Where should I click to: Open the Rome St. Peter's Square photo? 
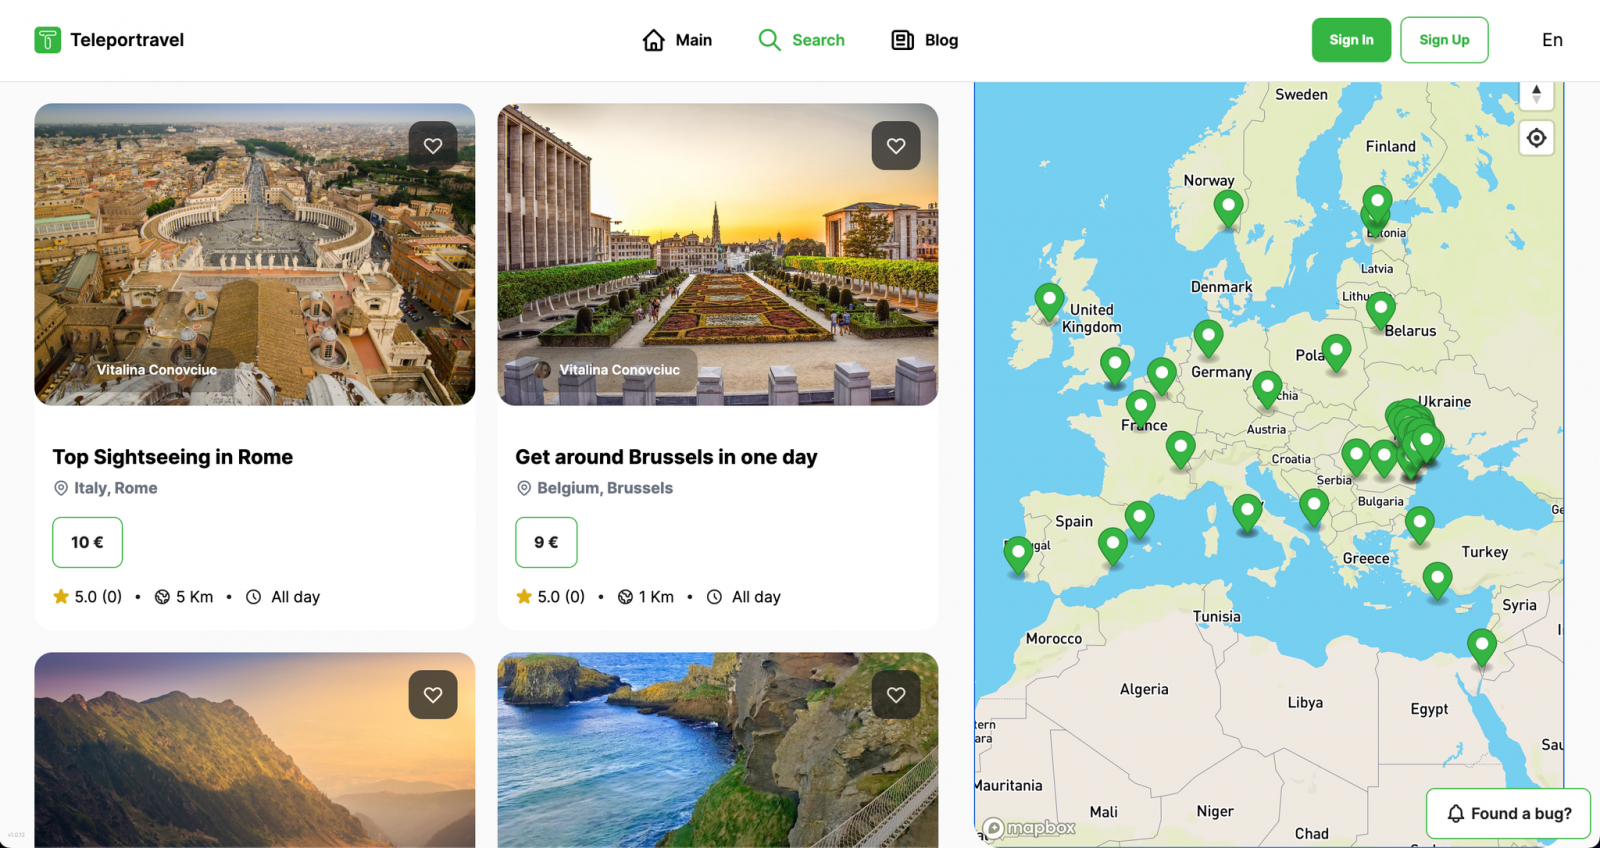(x=255, y=254)
